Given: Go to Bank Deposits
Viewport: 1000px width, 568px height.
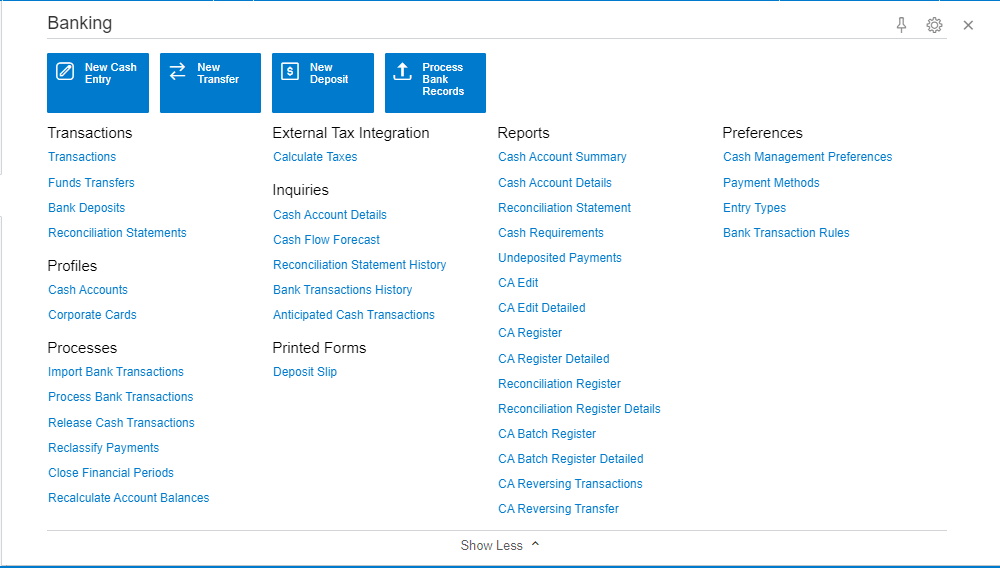Looking at the screenshot, I should click(x=87, y=208).
